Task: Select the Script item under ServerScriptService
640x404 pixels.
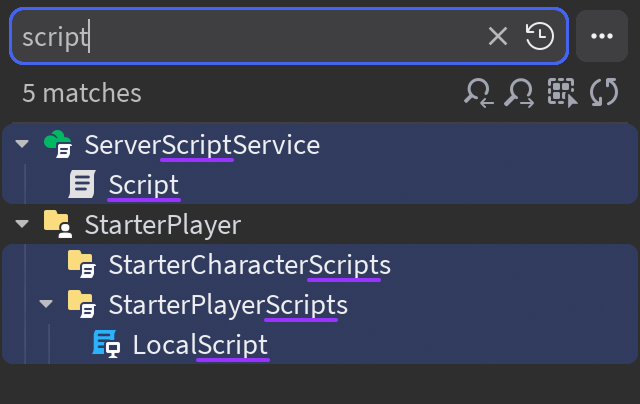Action: [x=143, y=185]
